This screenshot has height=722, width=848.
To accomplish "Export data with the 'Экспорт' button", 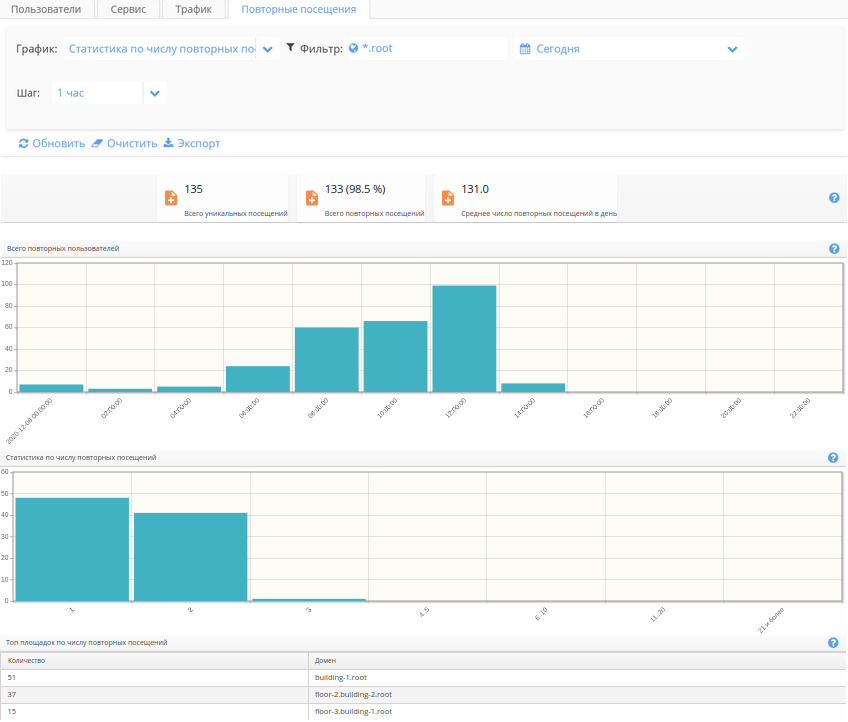I will pyautogui.click(x=191, y=143).
